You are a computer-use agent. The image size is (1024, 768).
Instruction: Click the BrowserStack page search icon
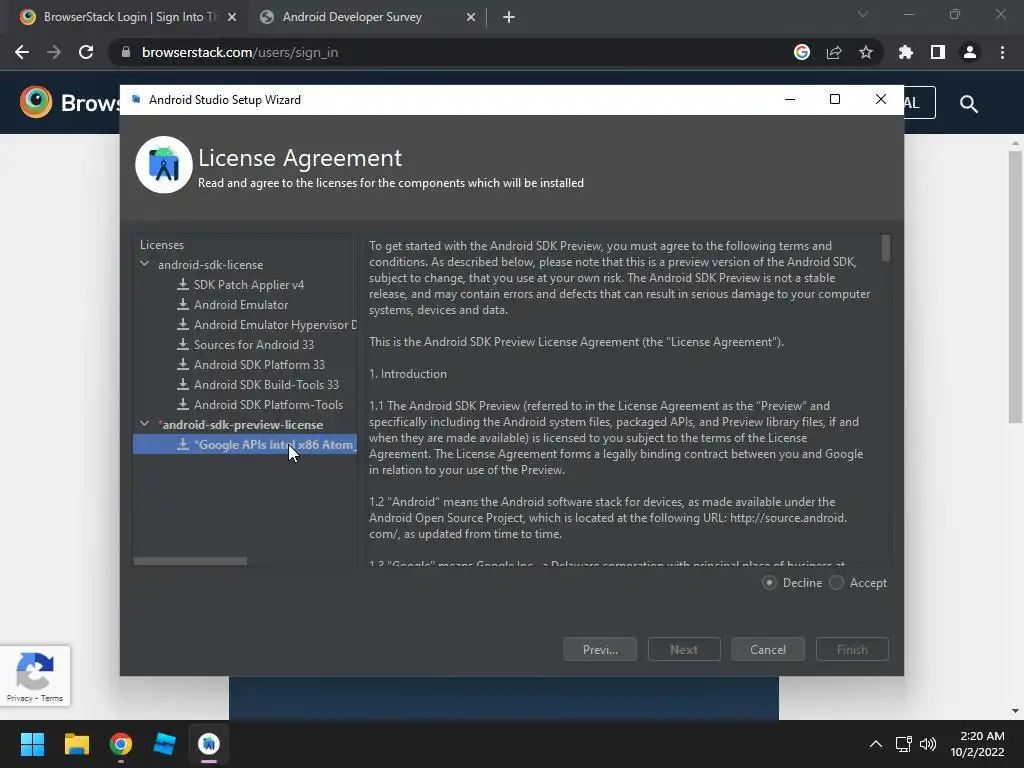pos(968,103)
